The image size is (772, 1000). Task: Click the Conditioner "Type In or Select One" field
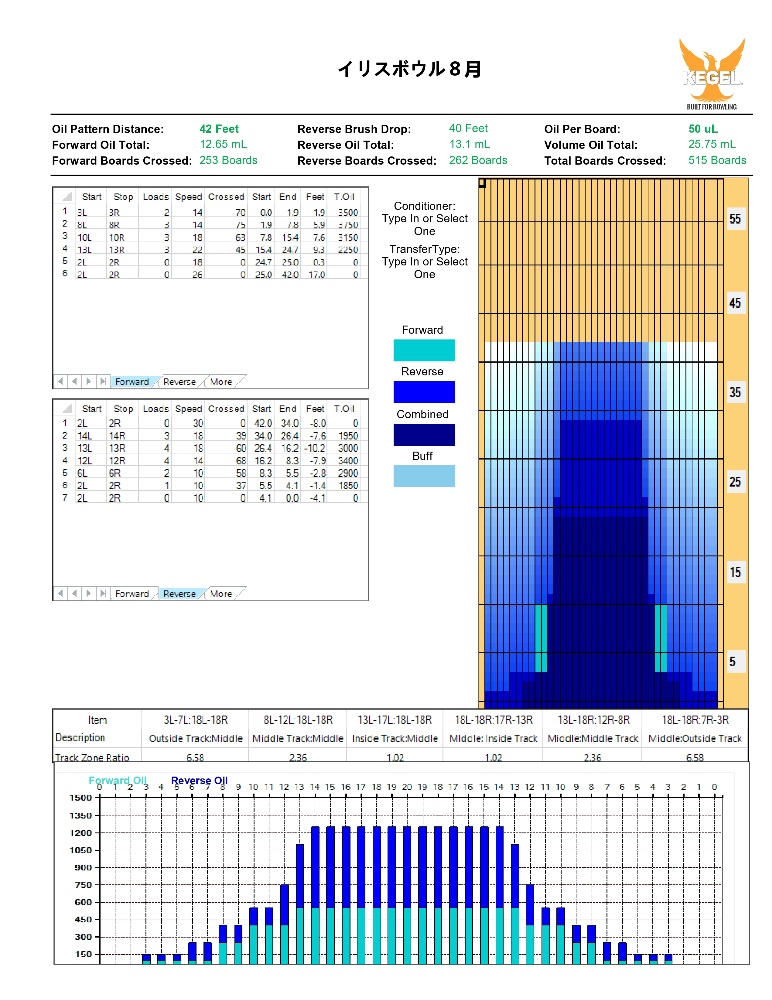click(425, 224)
